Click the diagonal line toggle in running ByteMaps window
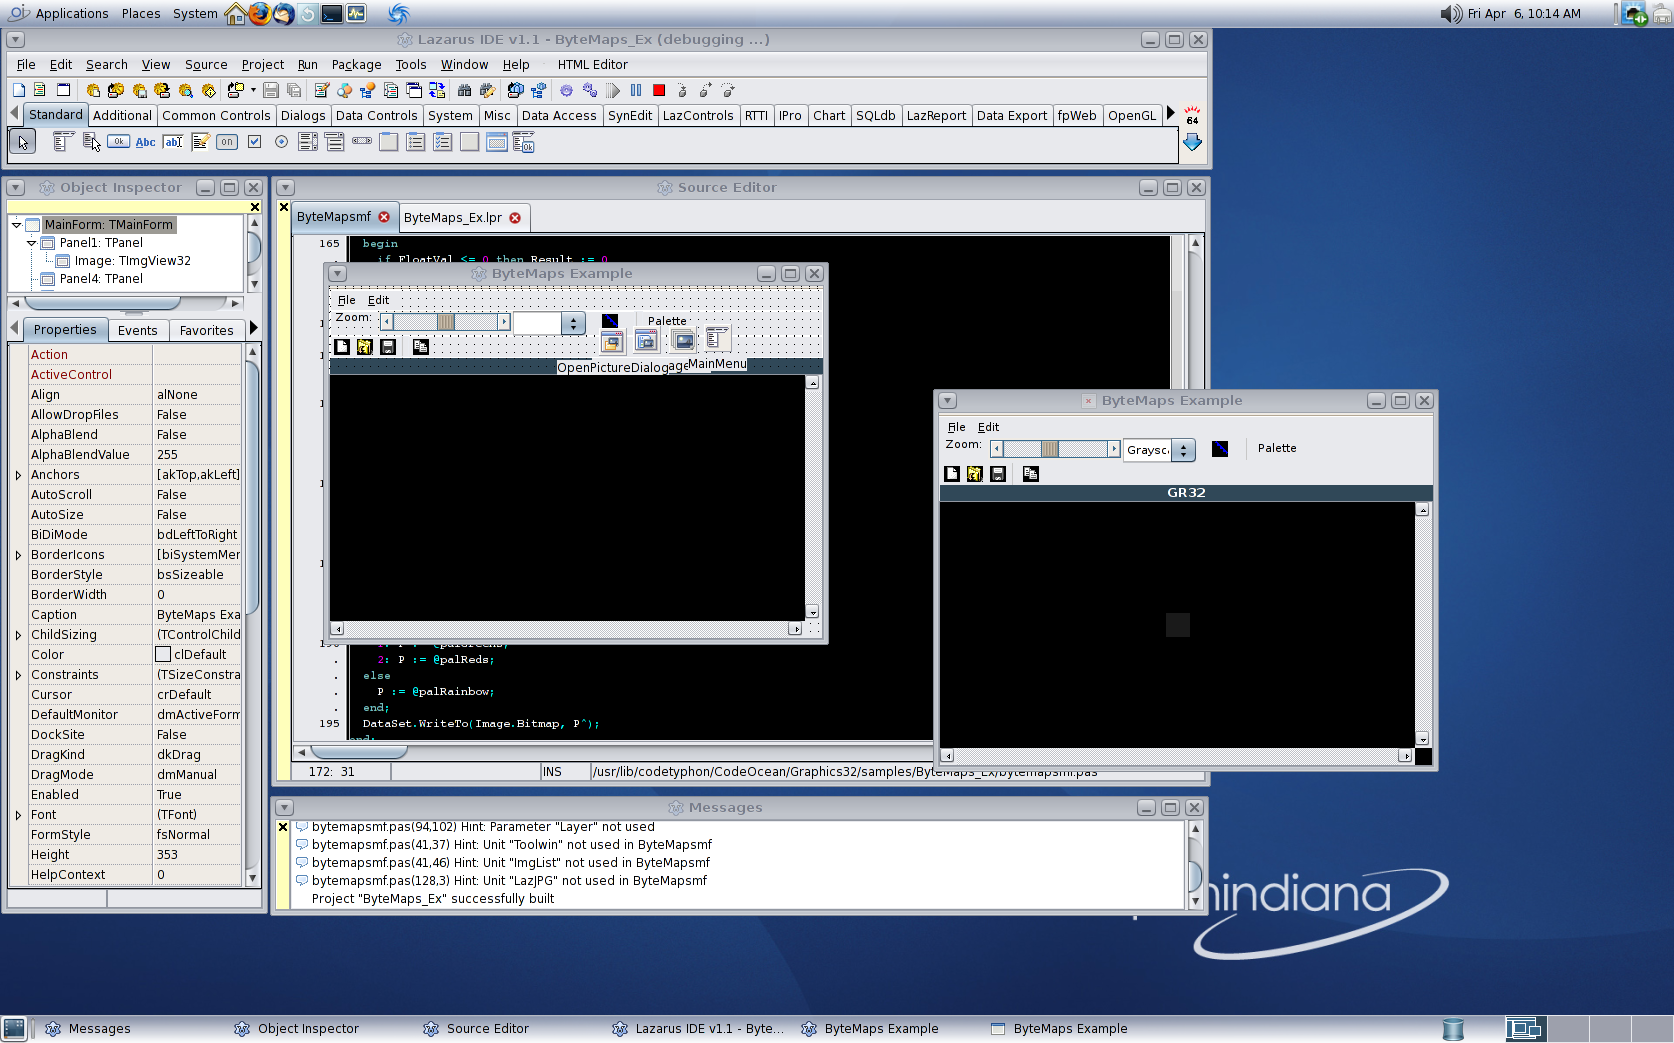The image size is (1674, 1043). click(x=1220, y=449)
